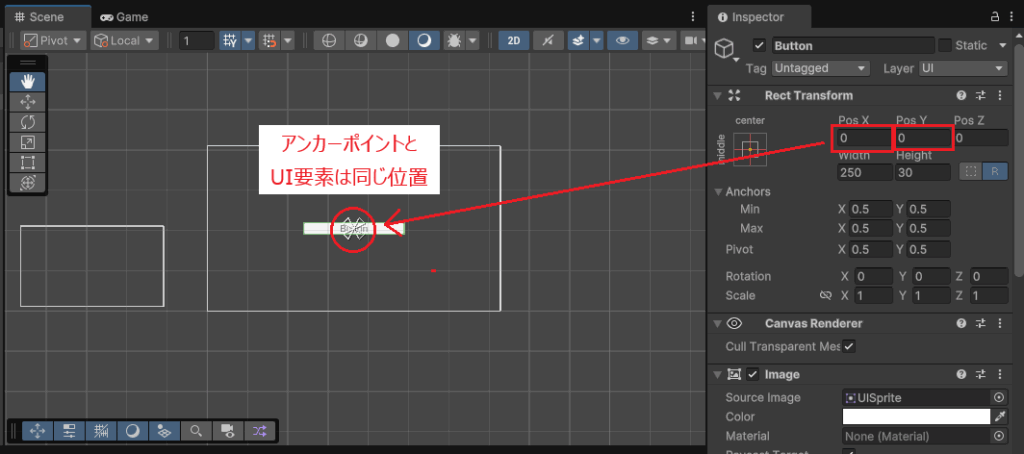Click the debug draw mode bug icon
This screenshot has height=454, width=1024.
pos(453,41)
